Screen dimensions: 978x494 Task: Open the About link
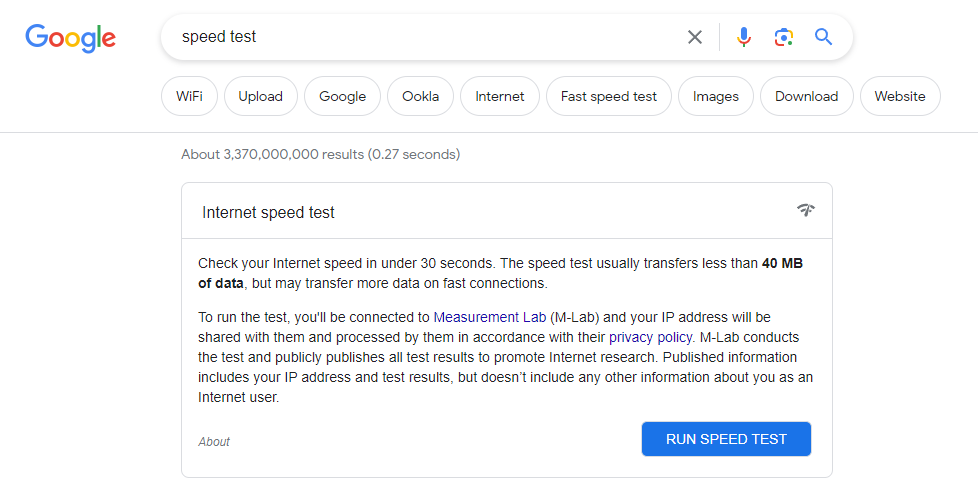click(214, 442)
